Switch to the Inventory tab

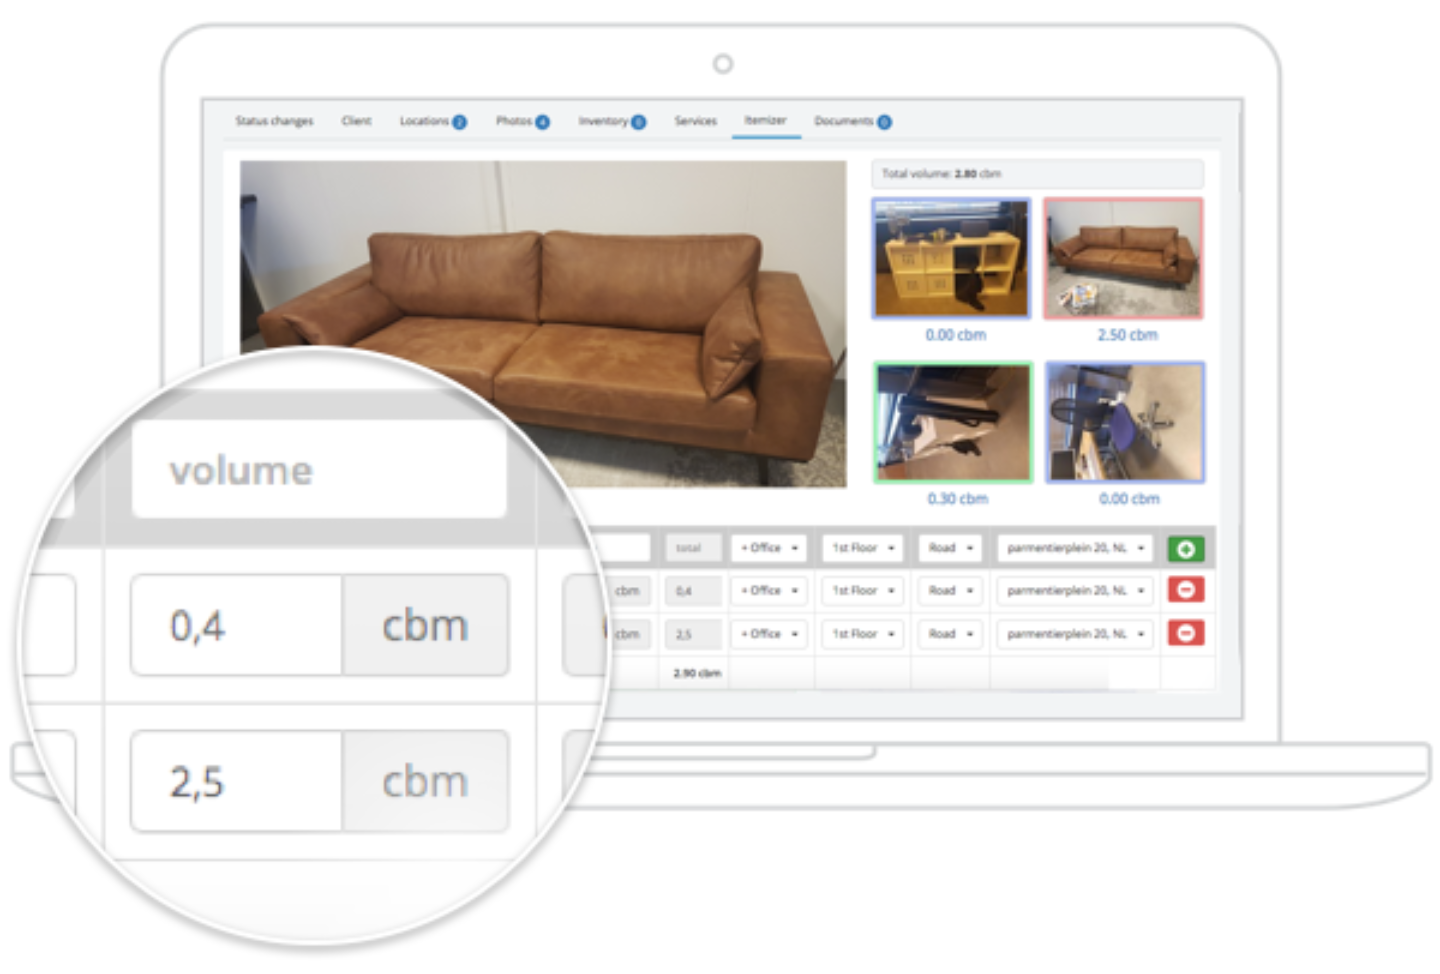(x=612, y=121)
